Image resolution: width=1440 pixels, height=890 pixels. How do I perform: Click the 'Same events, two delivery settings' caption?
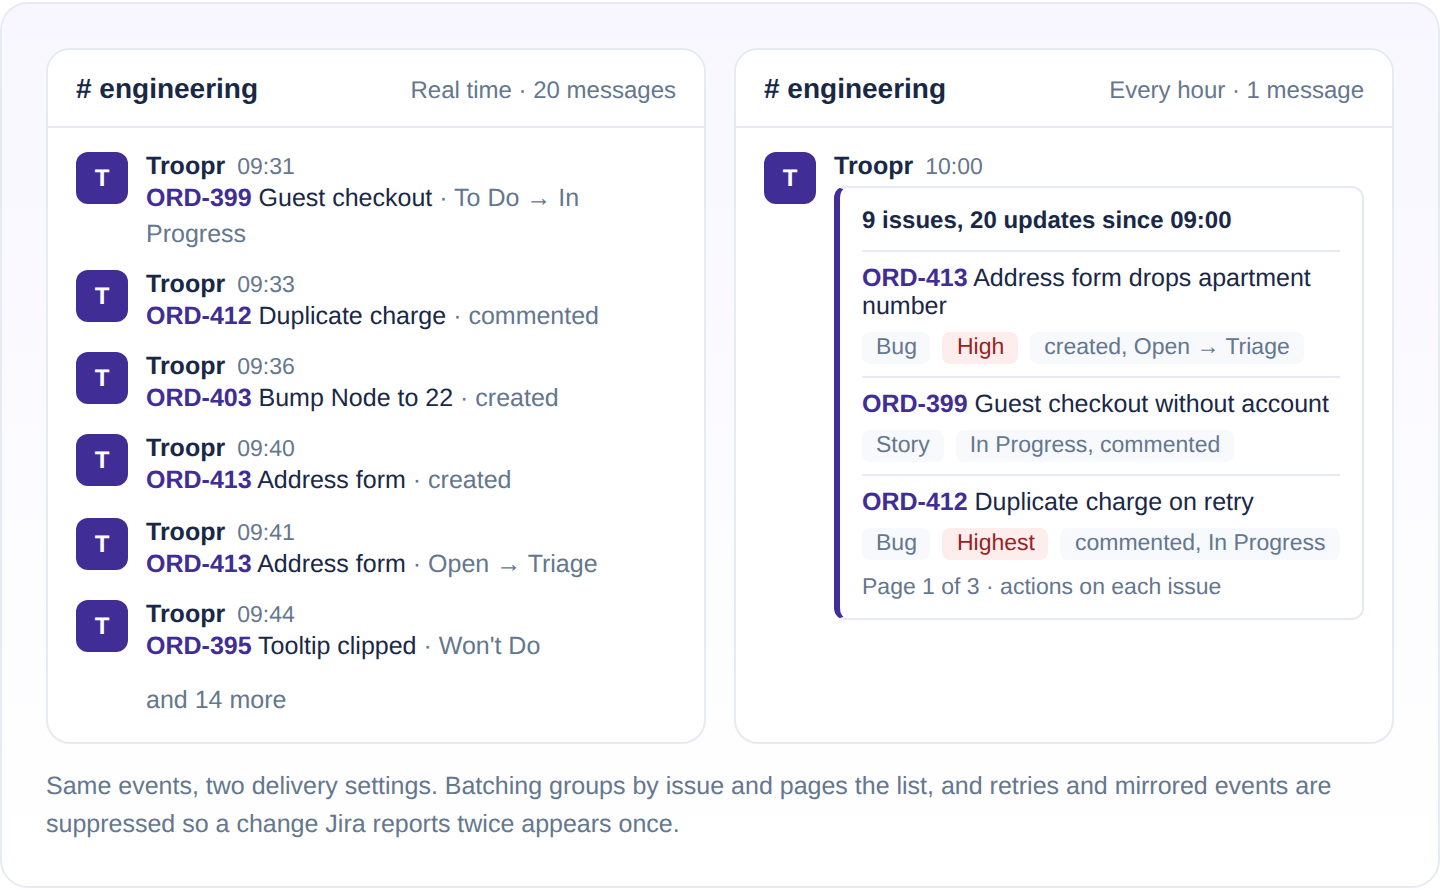coord(688,805)
